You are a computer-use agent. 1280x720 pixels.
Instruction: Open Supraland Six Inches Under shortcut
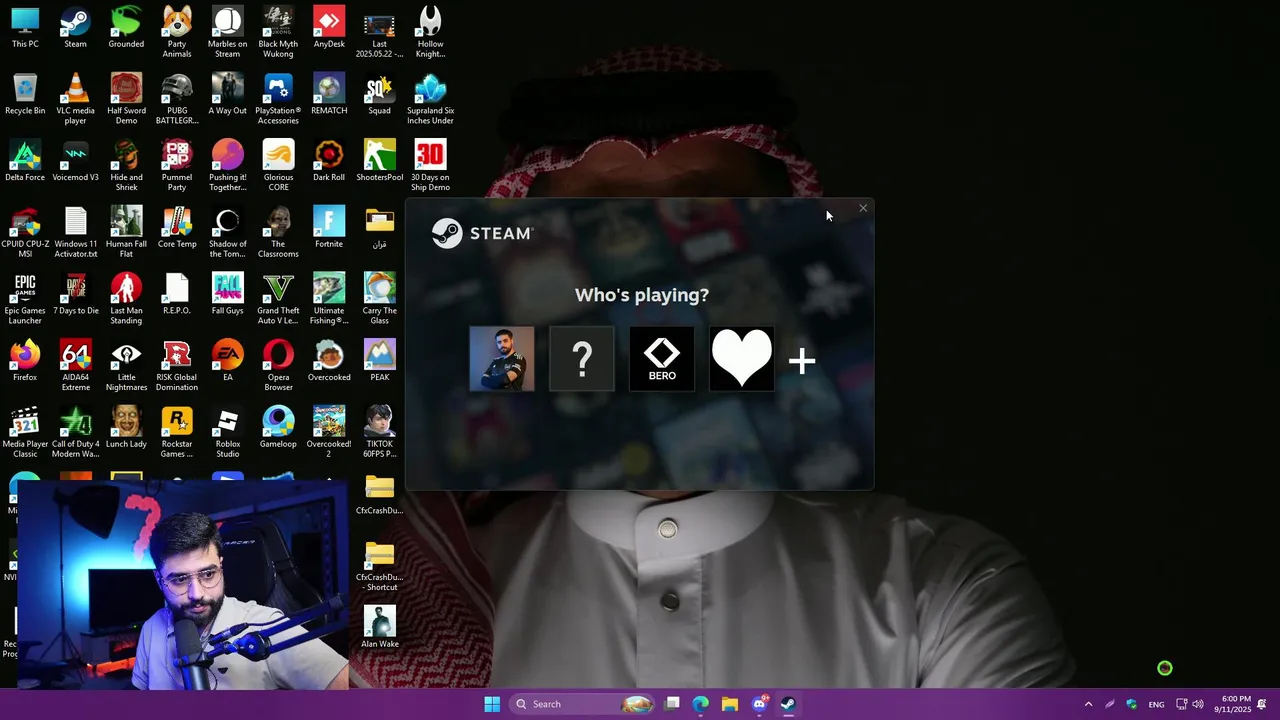pyautogui.click(x=430, y=98)
